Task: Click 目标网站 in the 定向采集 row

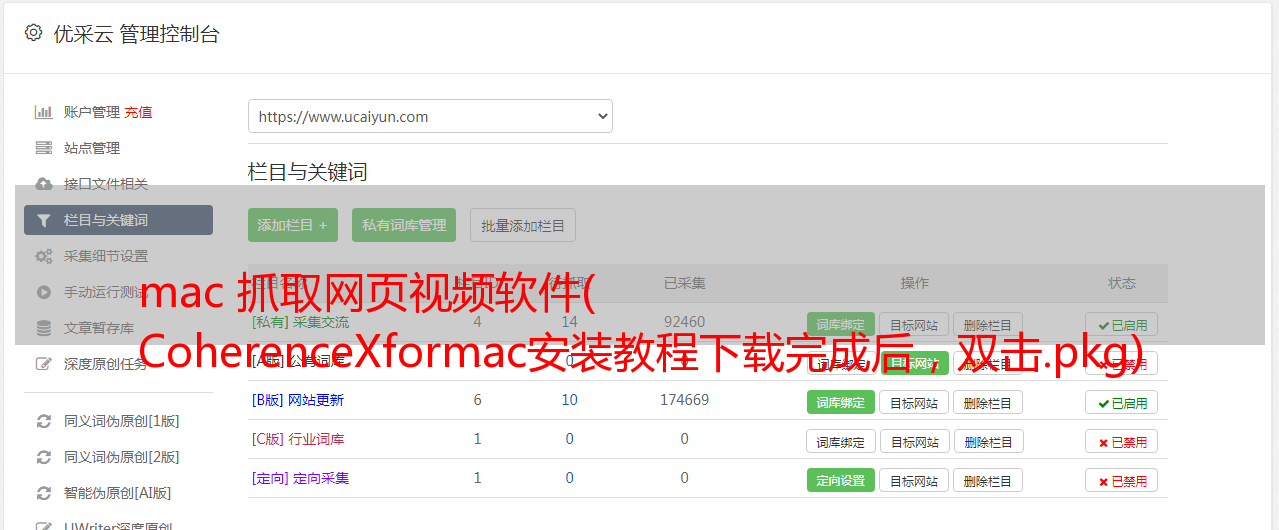Action: (914, 480)
